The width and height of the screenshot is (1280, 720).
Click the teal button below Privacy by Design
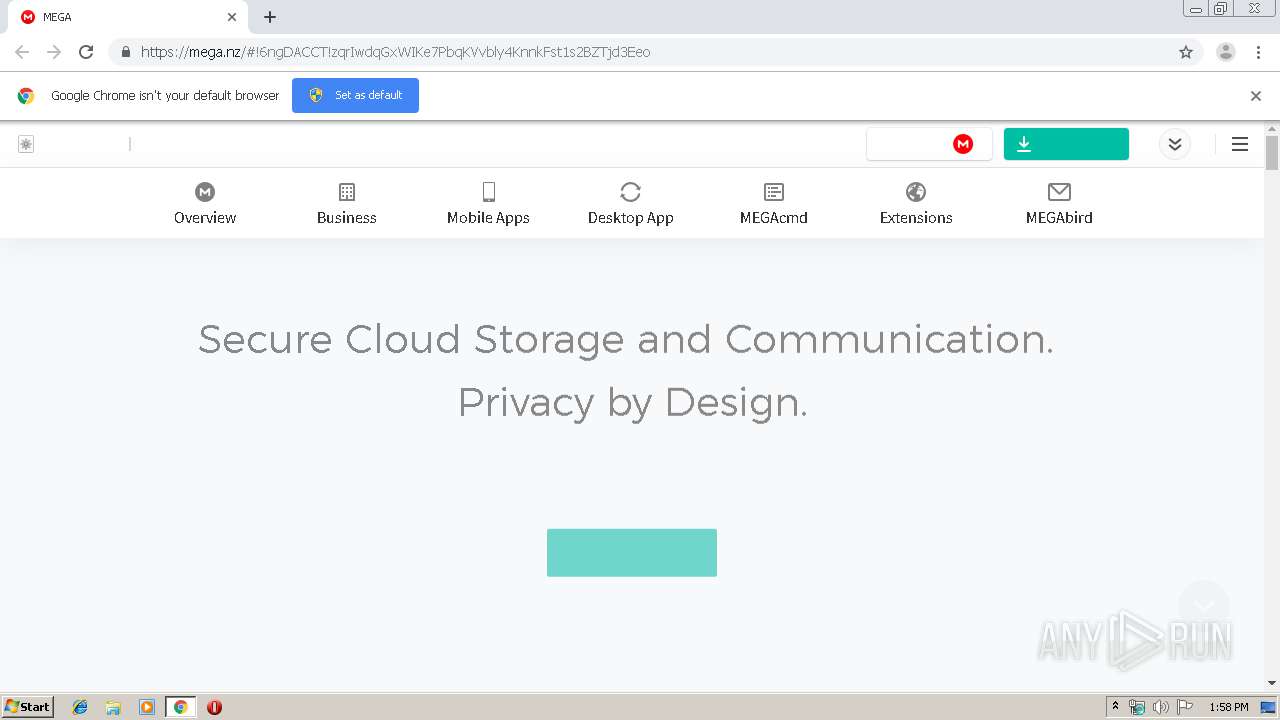pyautogui.click(x=632, y=552)
